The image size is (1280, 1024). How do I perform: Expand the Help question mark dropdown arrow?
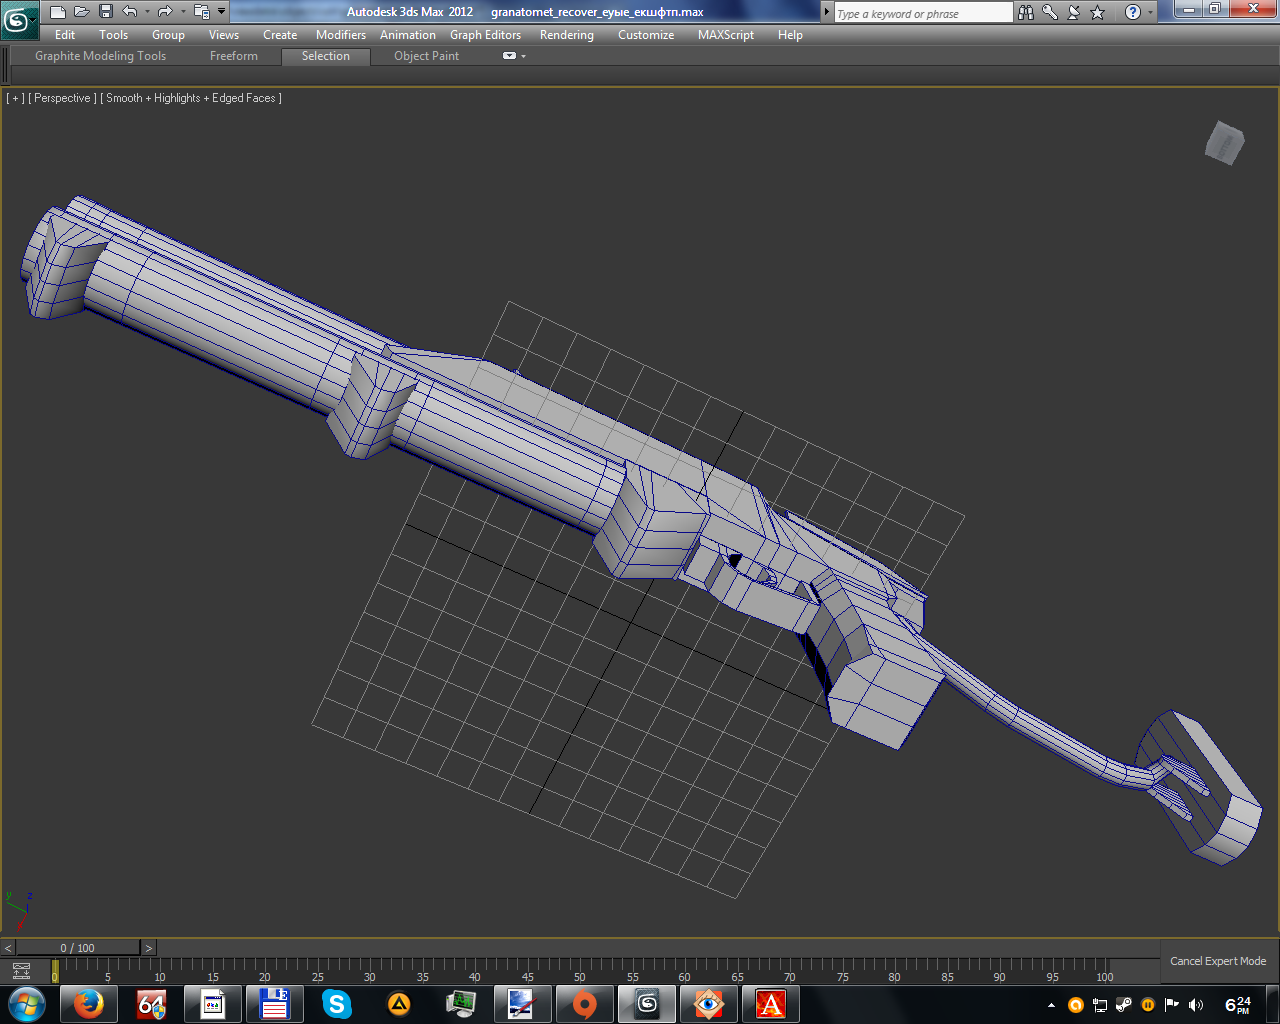coord(1150,12)
